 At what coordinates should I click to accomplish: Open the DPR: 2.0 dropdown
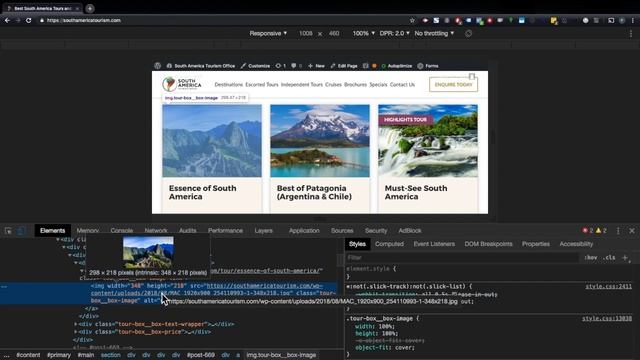[394, 33]
